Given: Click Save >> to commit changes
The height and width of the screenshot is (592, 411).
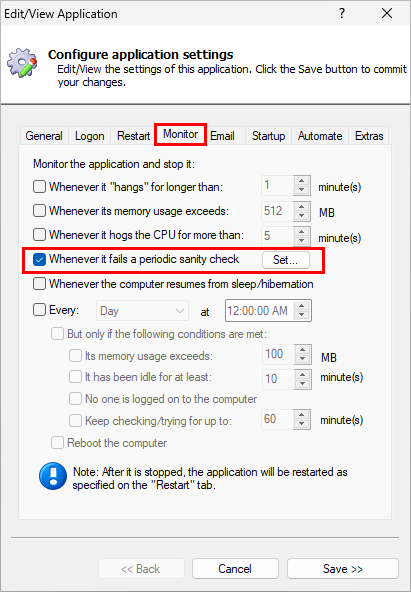Looking at the screenshot, I should 343,569.
